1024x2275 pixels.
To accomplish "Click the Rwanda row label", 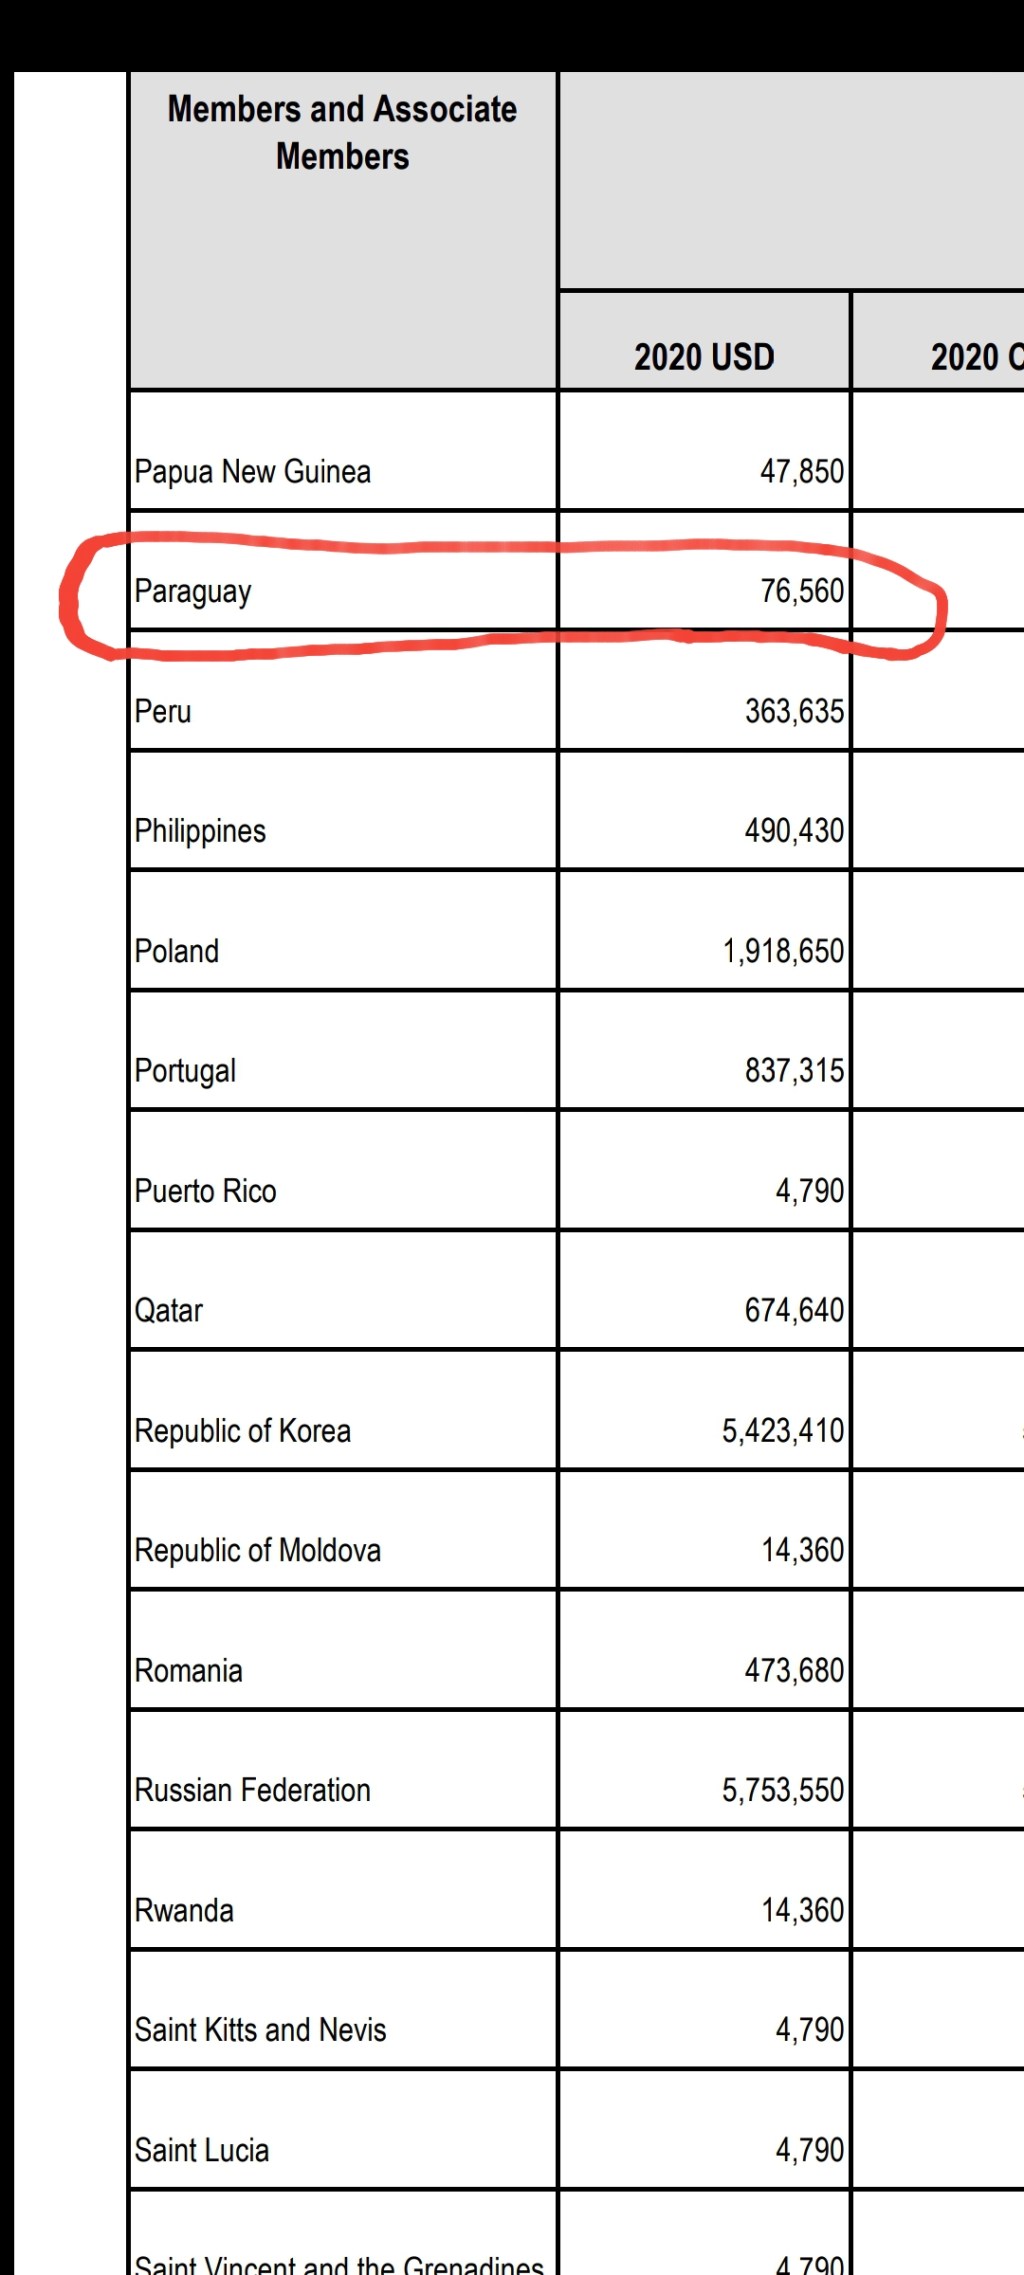I will 184,1910.
